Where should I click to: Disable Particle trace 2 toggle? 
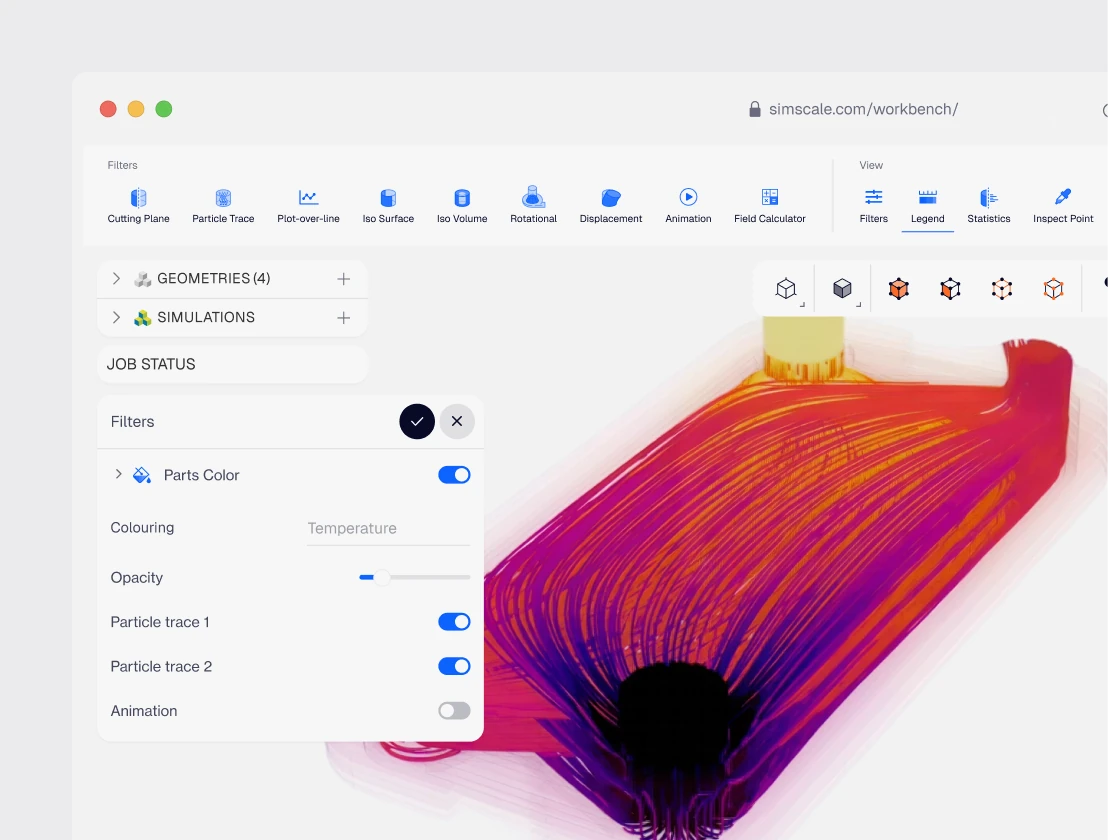(x=454, y=666)
